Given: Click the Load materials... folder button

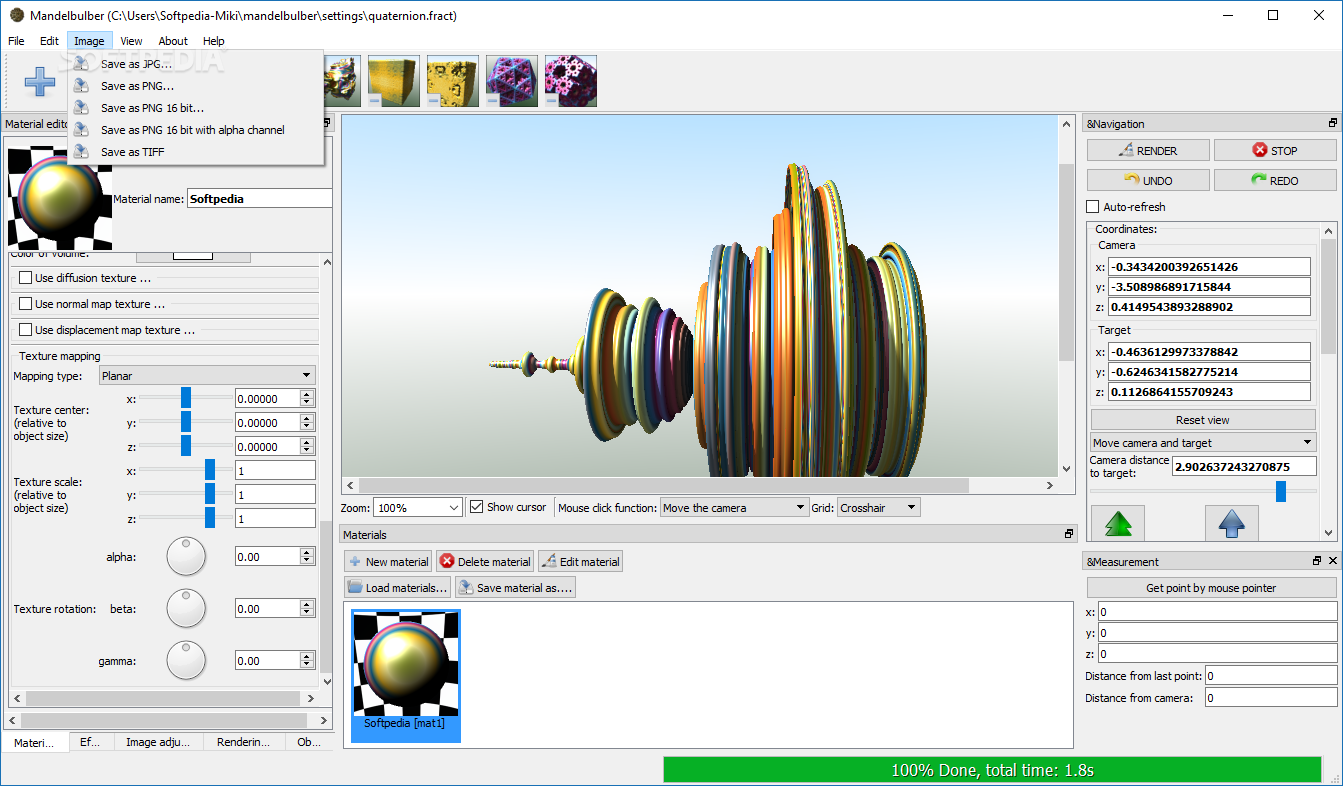Looking at the screenshot, I should (x=397, y=587).
